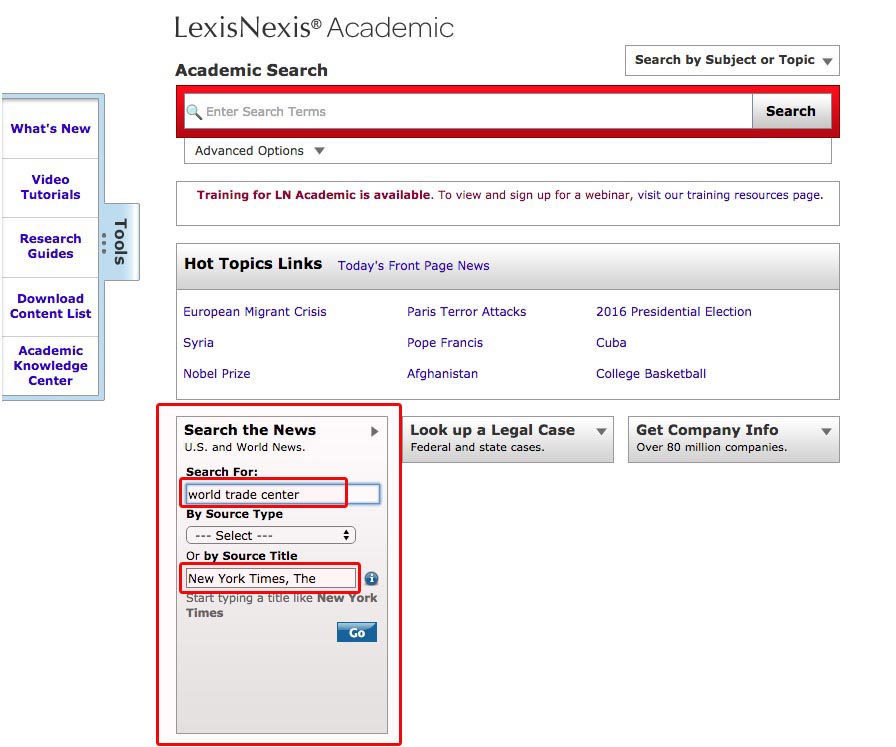Open the Cuba topic link

pyautogui.click(x=611, y=343)
